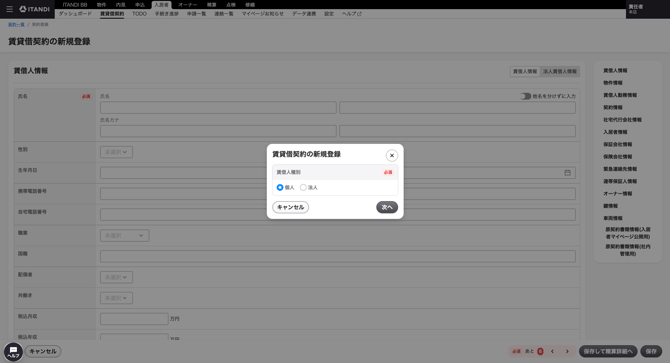Jump to 物件情報 section in sidebar
This screenshot has height=363, width=670.
click(x=613, y=83)
